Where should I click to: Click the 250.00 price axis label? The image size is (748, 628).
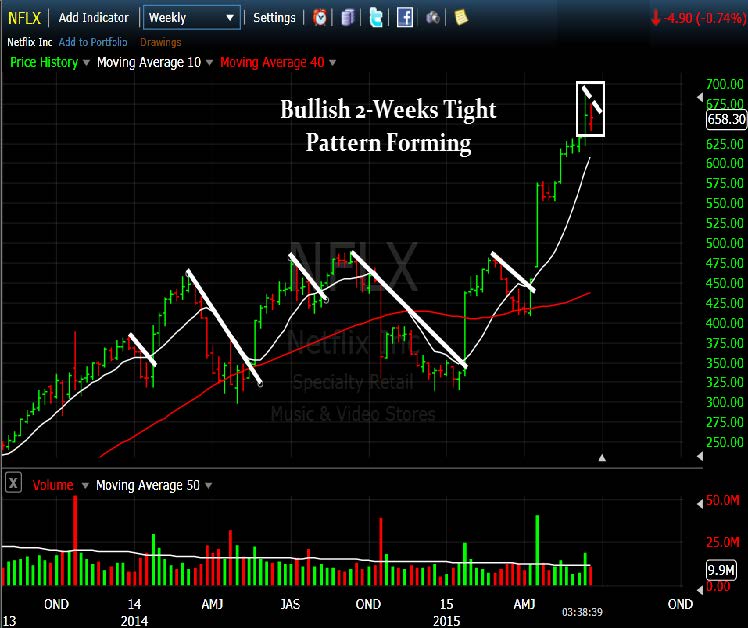[x=725, y=442]
